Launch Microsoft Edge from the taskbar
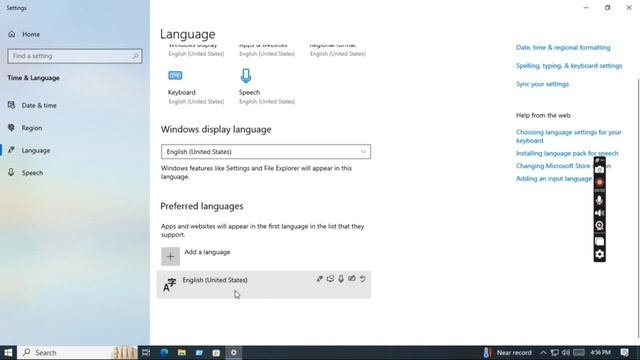 [164, 353]
